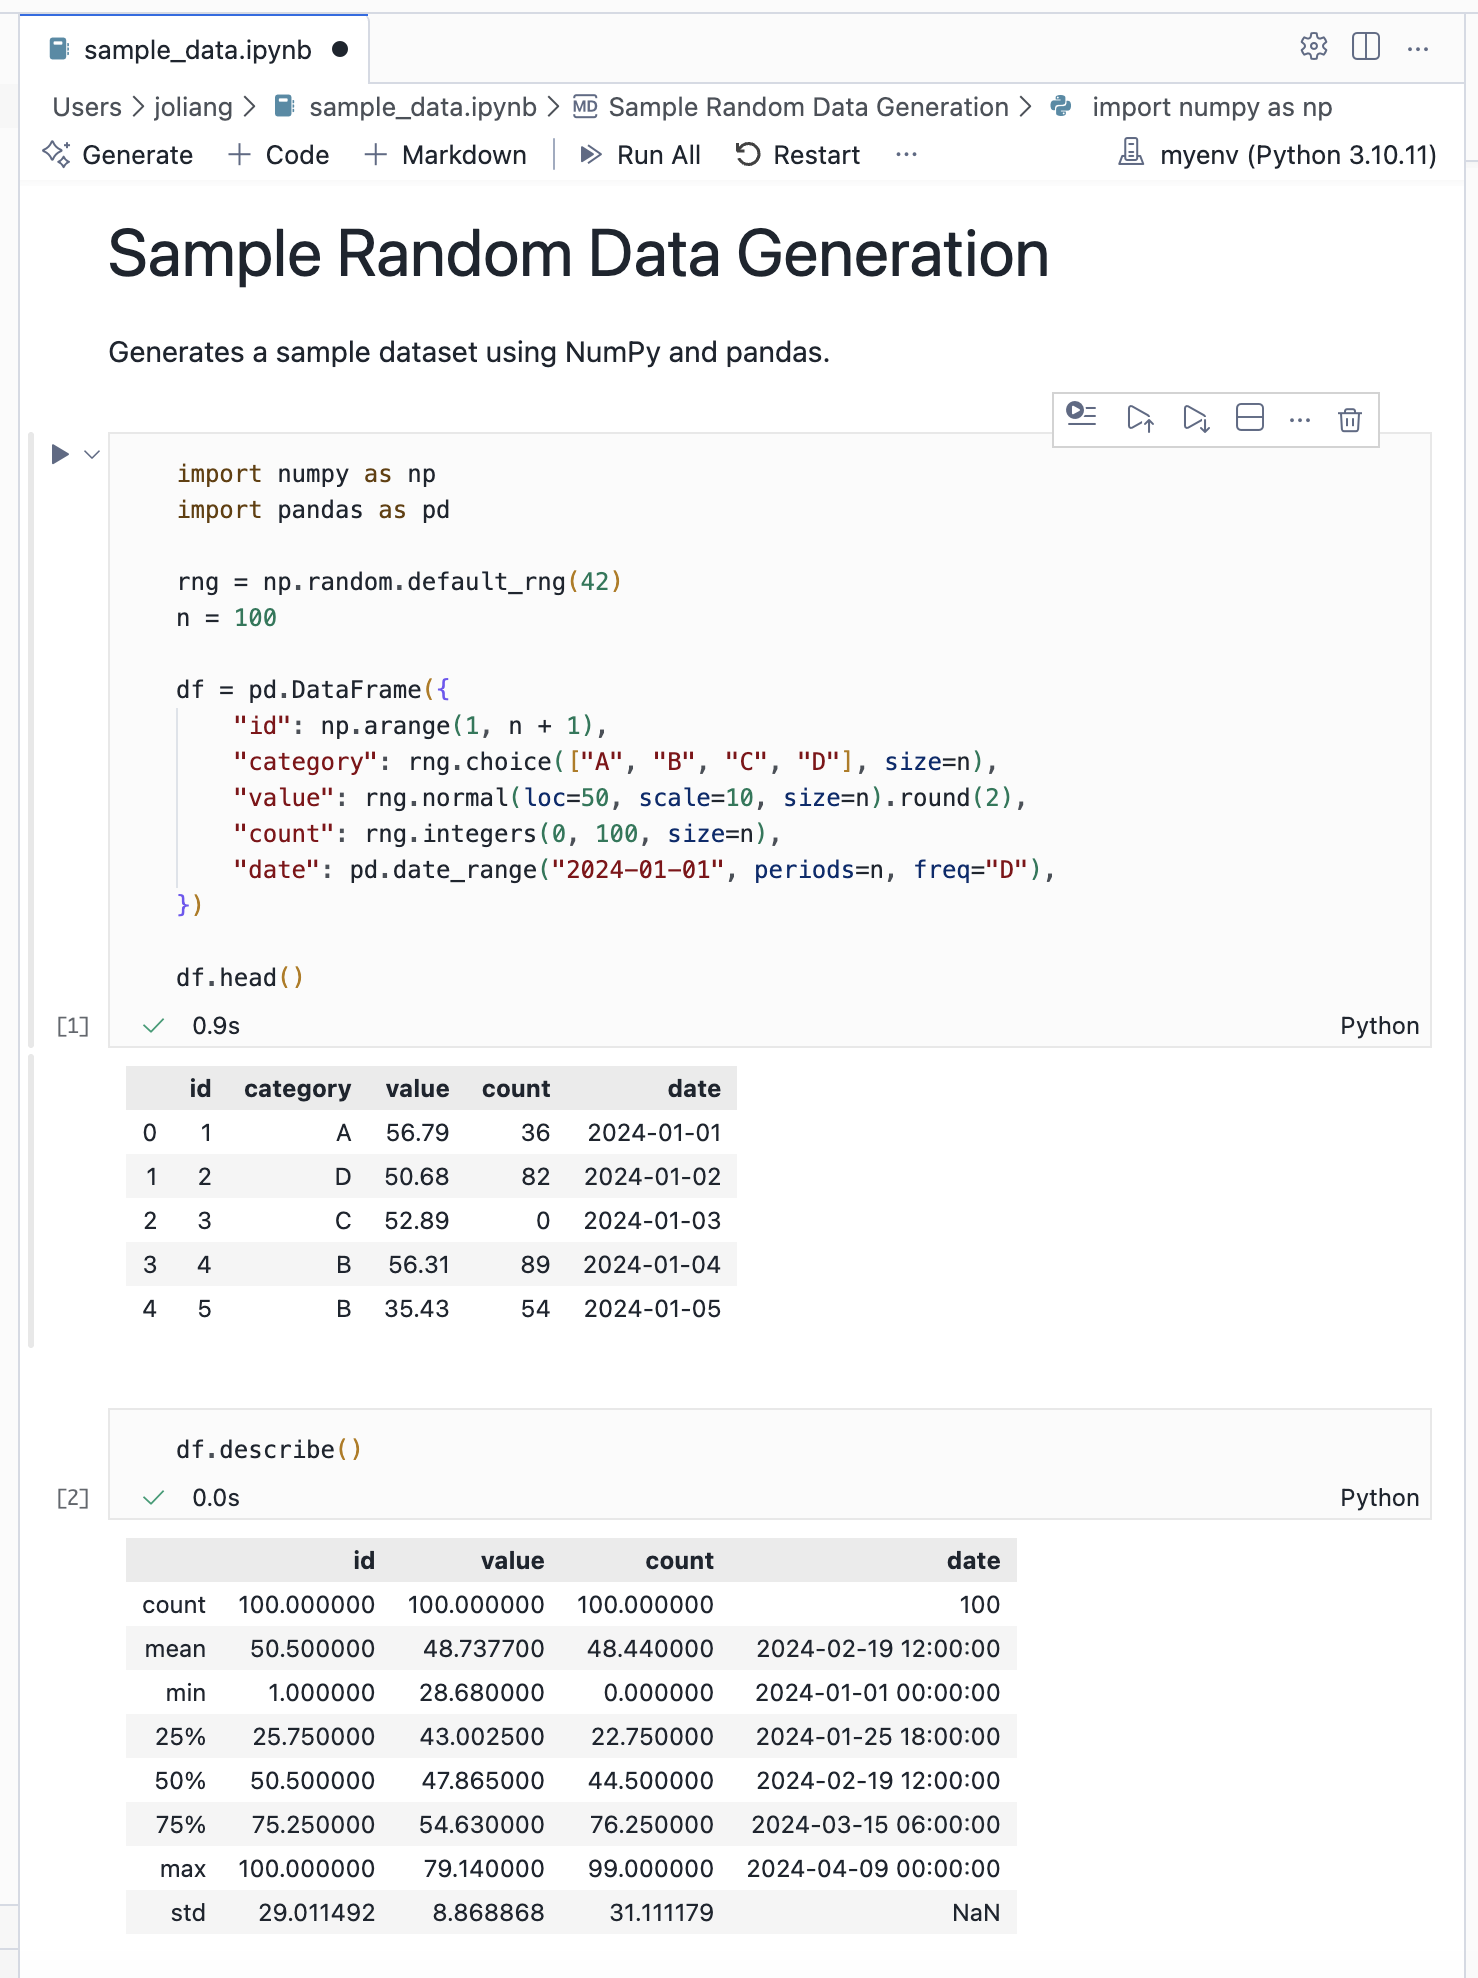Image resolution: width=1478 pixels, height=1978 pixels.
Task: Click the split editor icon
Action: pos(1365,47)
